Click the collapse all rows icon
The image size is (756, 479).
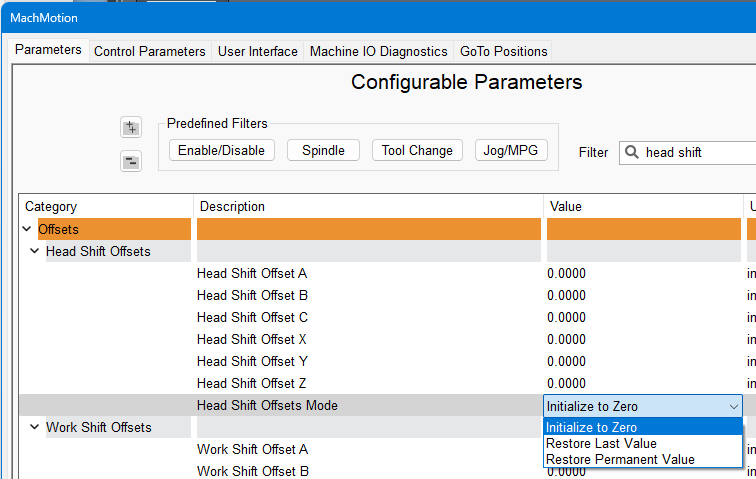tap(131, 161)
